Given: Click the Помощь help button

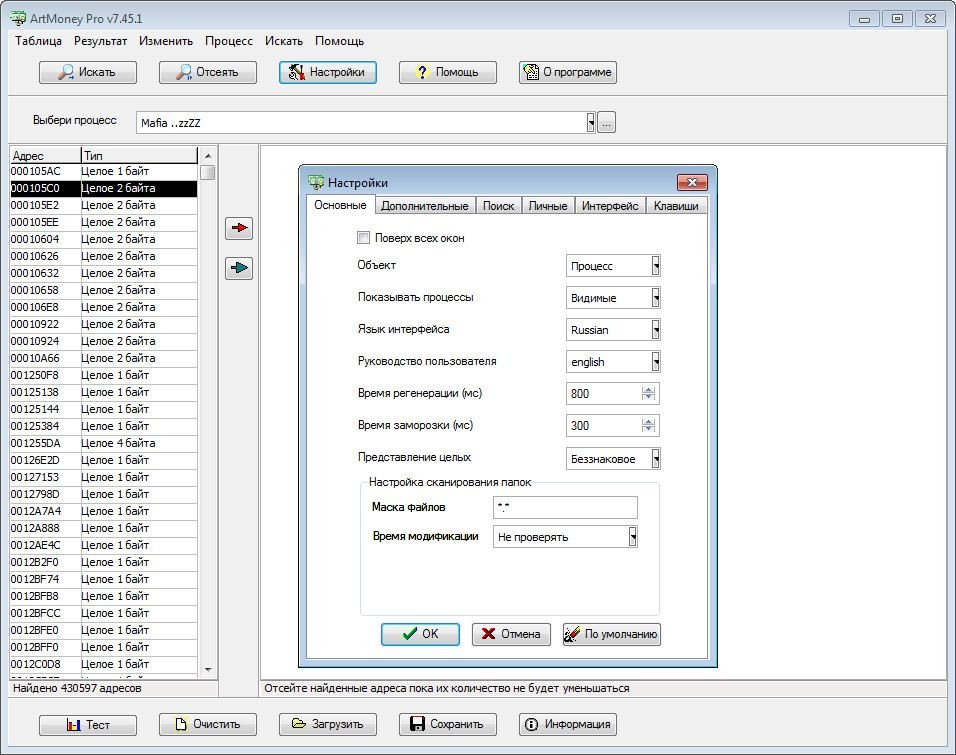Looking at the screenshot, I should (447, 72).
